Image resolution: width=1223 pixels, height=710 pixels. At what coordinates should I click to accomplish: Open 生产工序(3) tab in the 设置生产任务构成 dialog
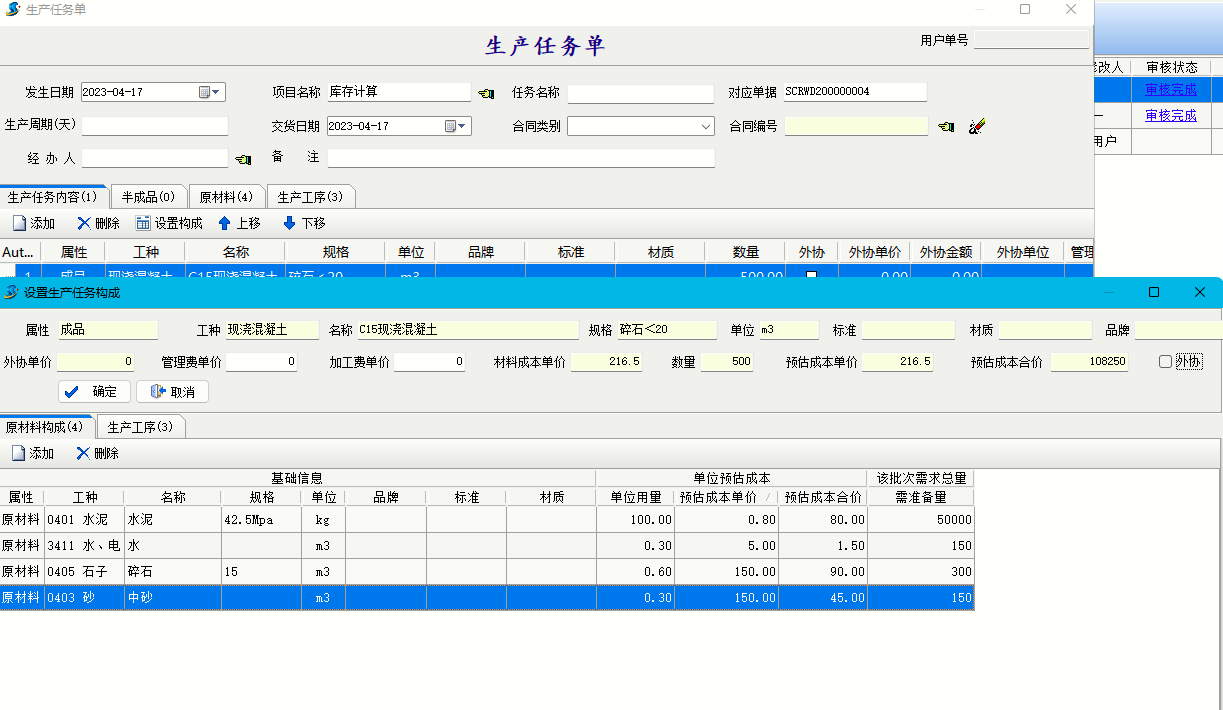[x=140, y=427]
